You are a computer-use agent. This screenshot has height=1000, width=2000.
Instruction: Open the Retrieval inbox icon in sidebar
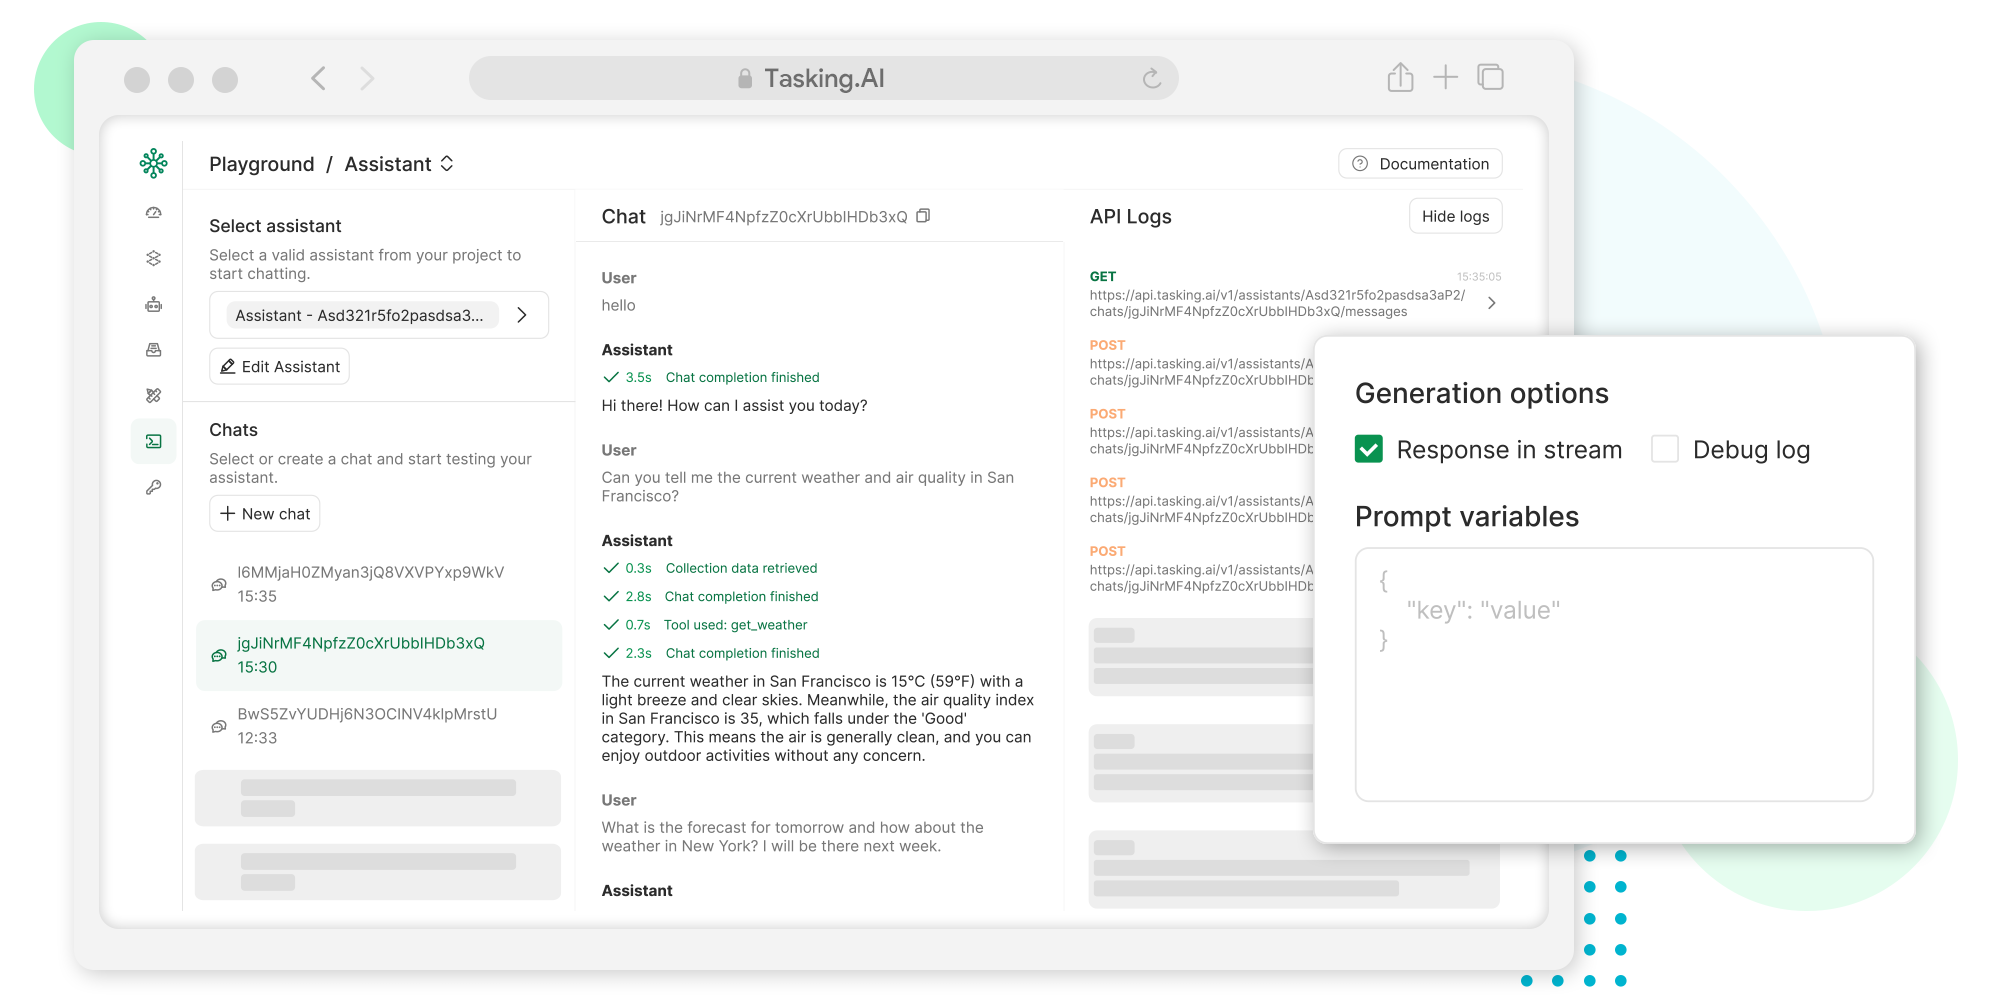click(x=153, y=348)
